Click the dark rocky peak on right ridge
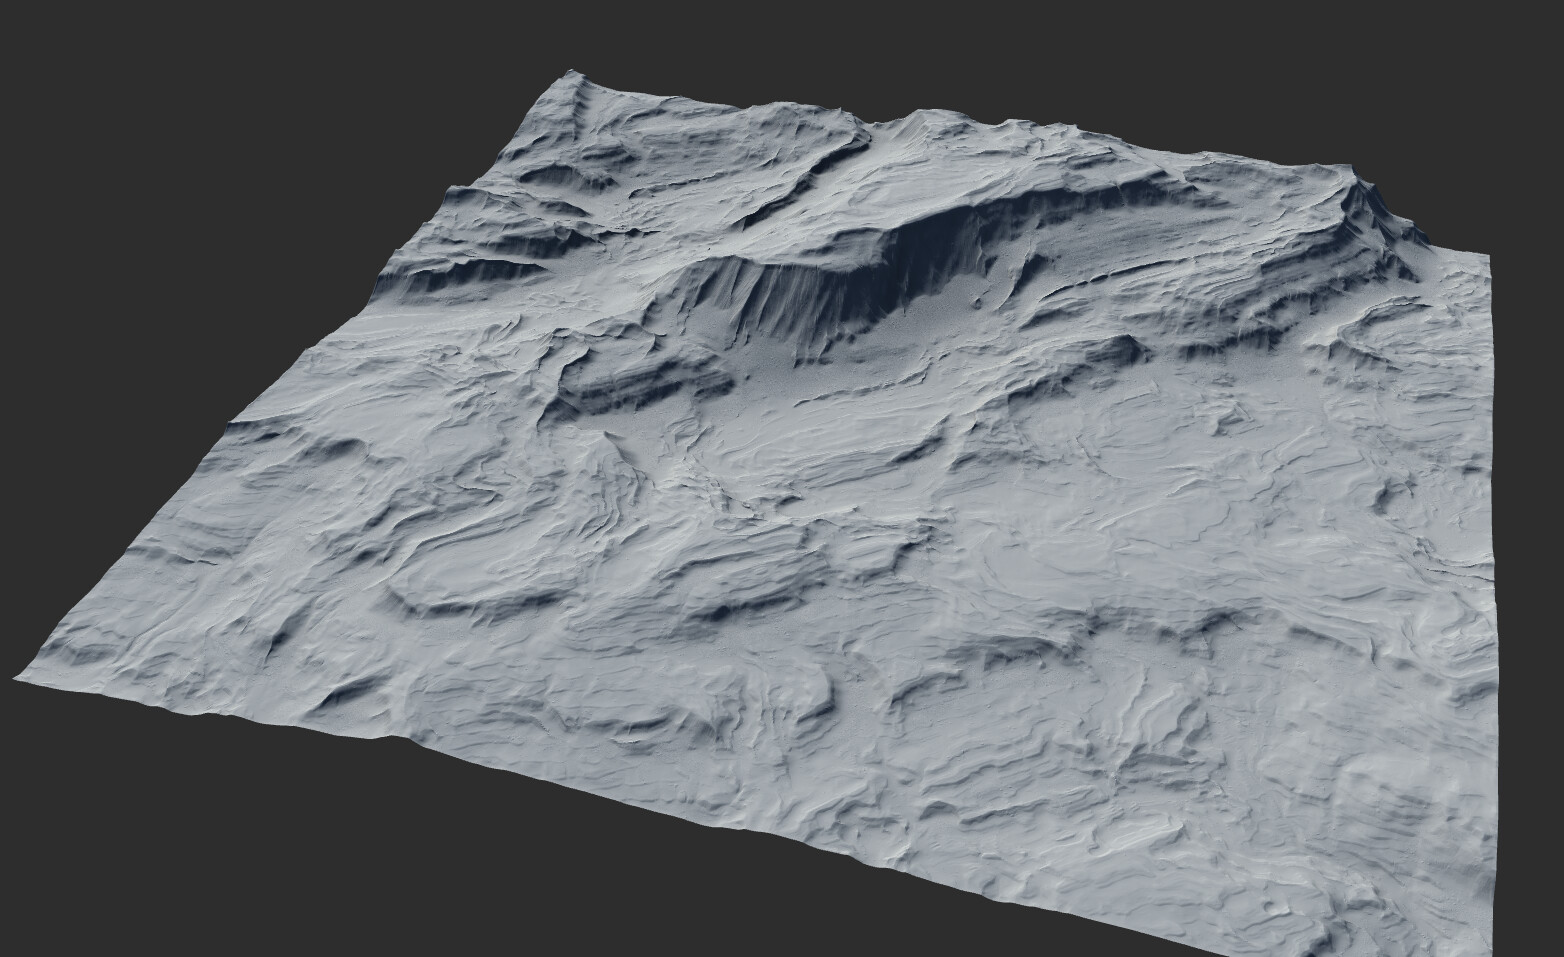 point(1370,198)
